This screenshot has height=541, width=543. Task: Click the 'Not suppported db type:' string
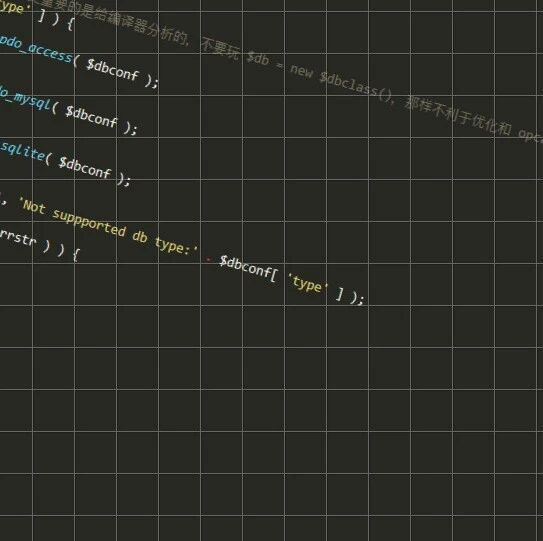(108, 227)
